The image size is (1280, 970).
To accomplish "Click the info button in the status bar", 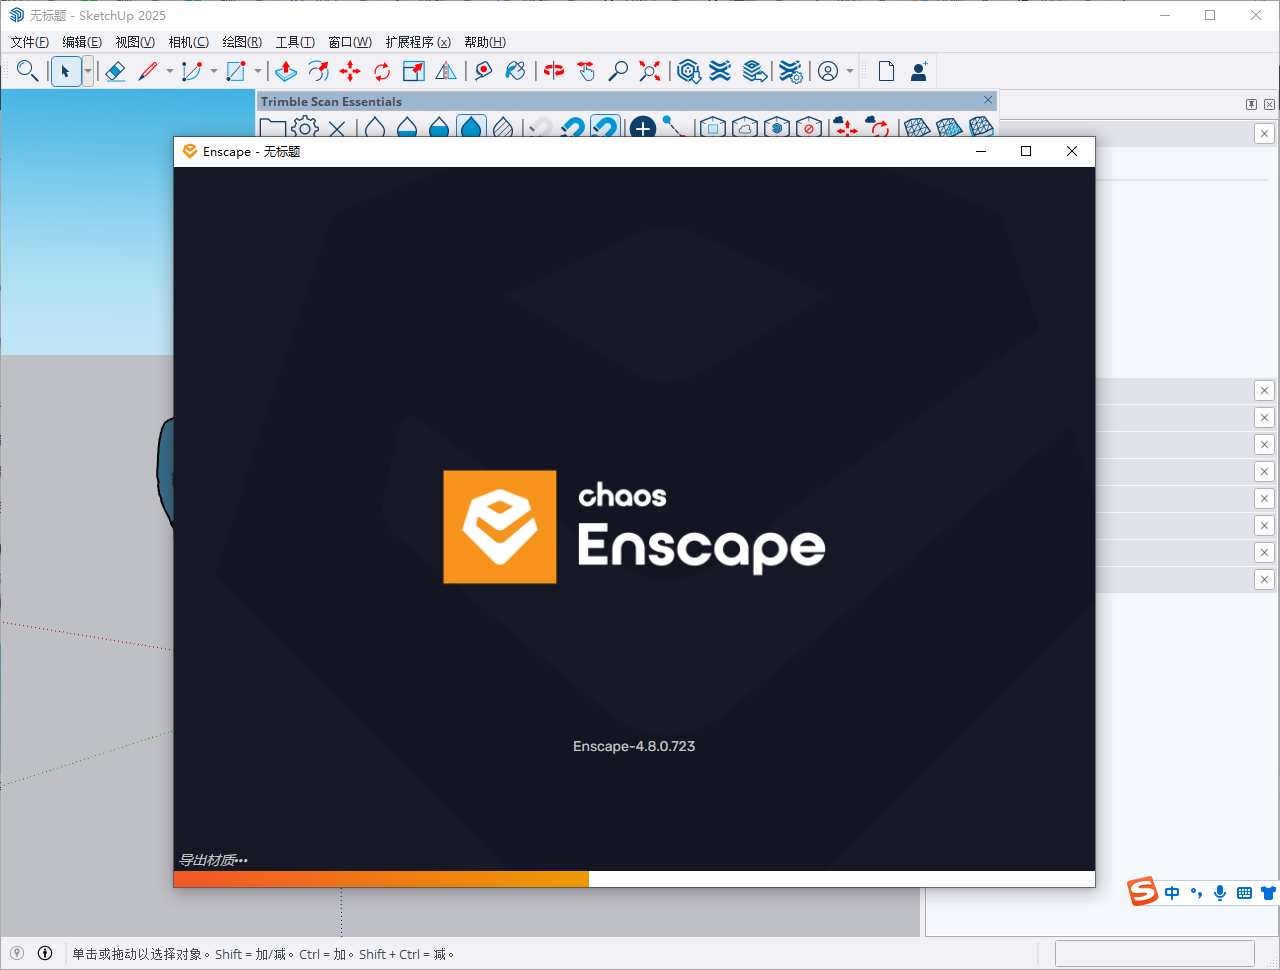I will [45, 952].
